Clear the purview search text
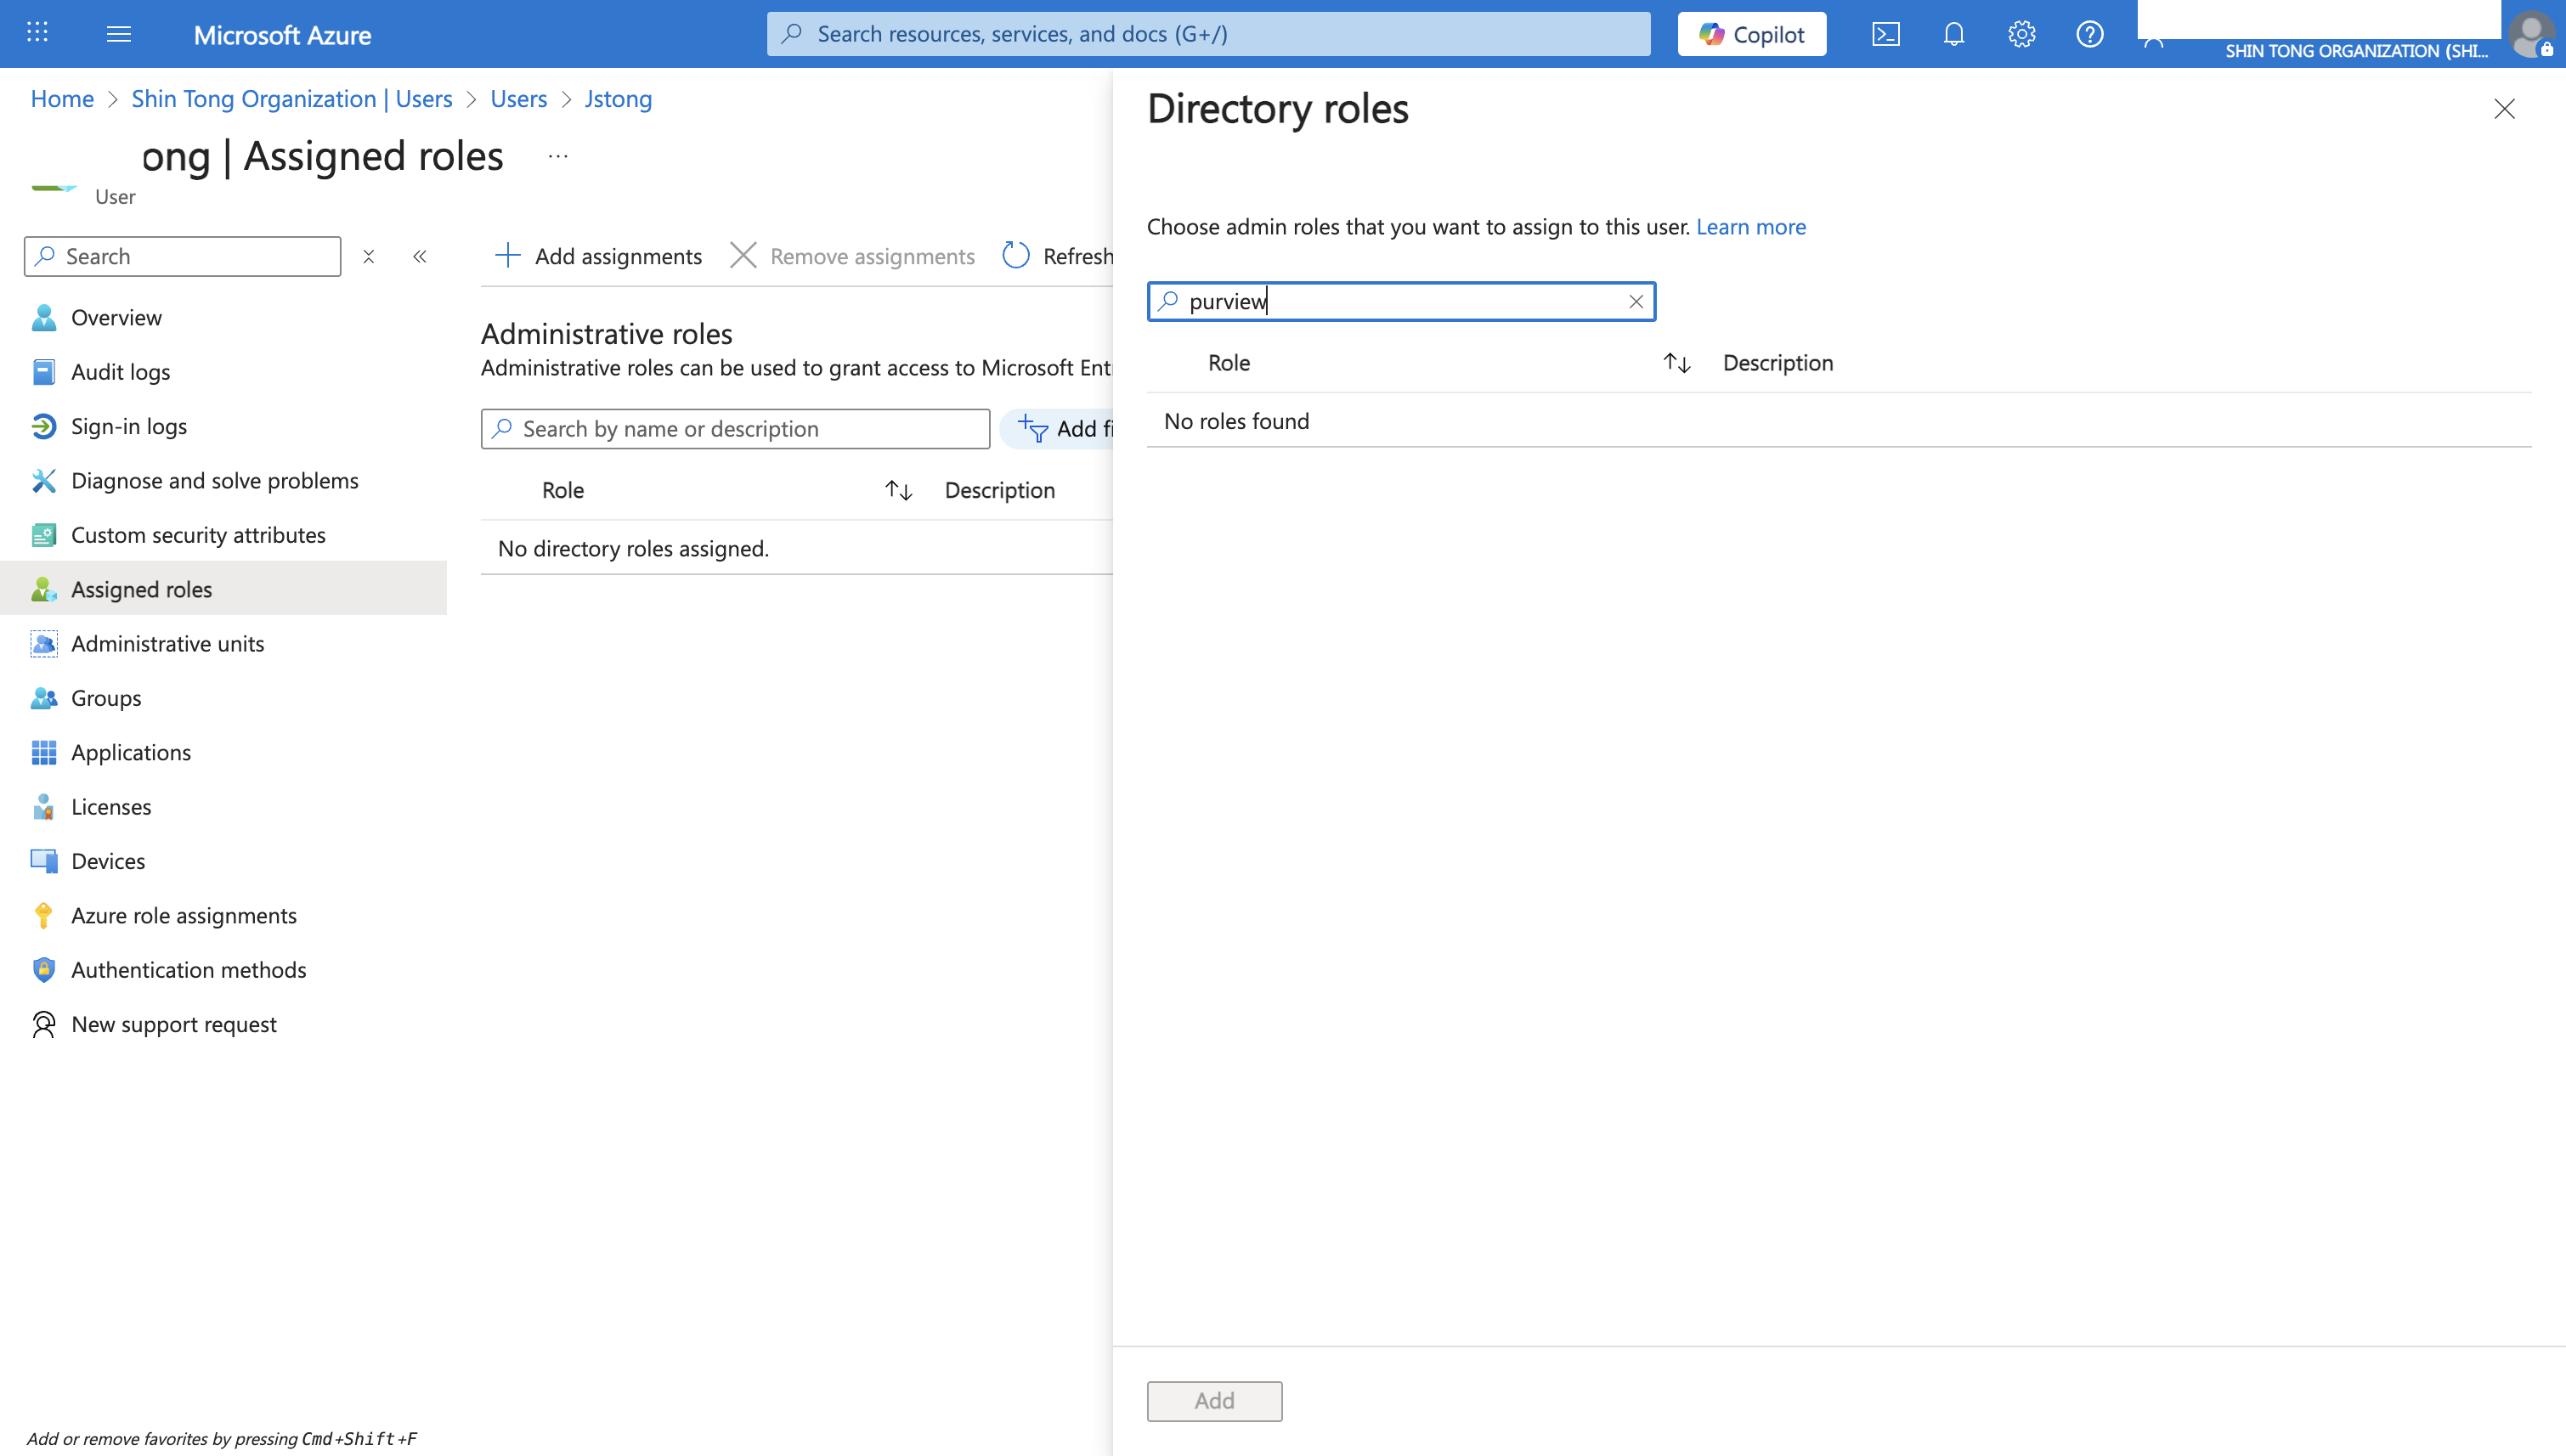Screen dimensions: 2566x1456 tap(1637, 301)
